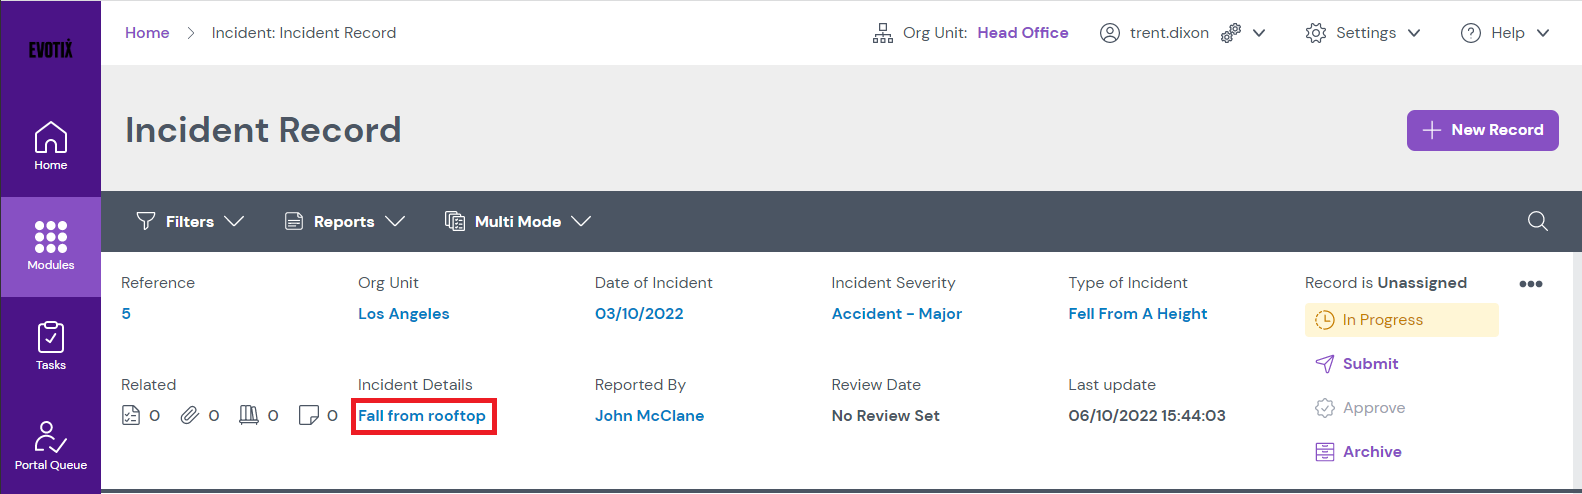Open the Multi Mode dropdown
1582x494 pixels.
click(518, 221)
